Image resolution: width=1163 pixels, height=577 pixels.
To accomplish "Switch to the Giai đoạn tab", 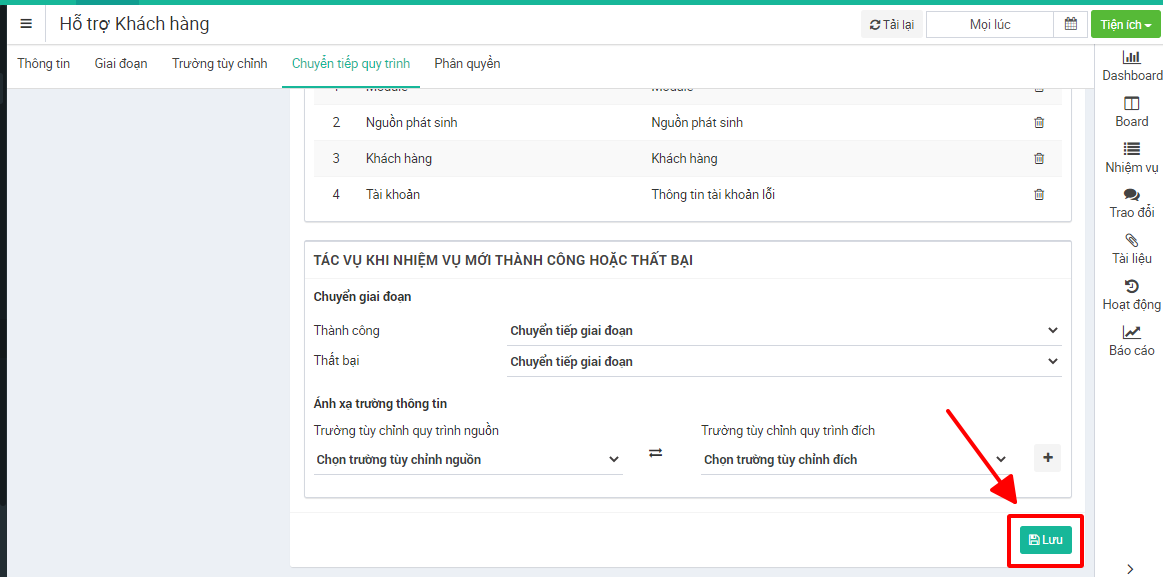I will [121, 64].
